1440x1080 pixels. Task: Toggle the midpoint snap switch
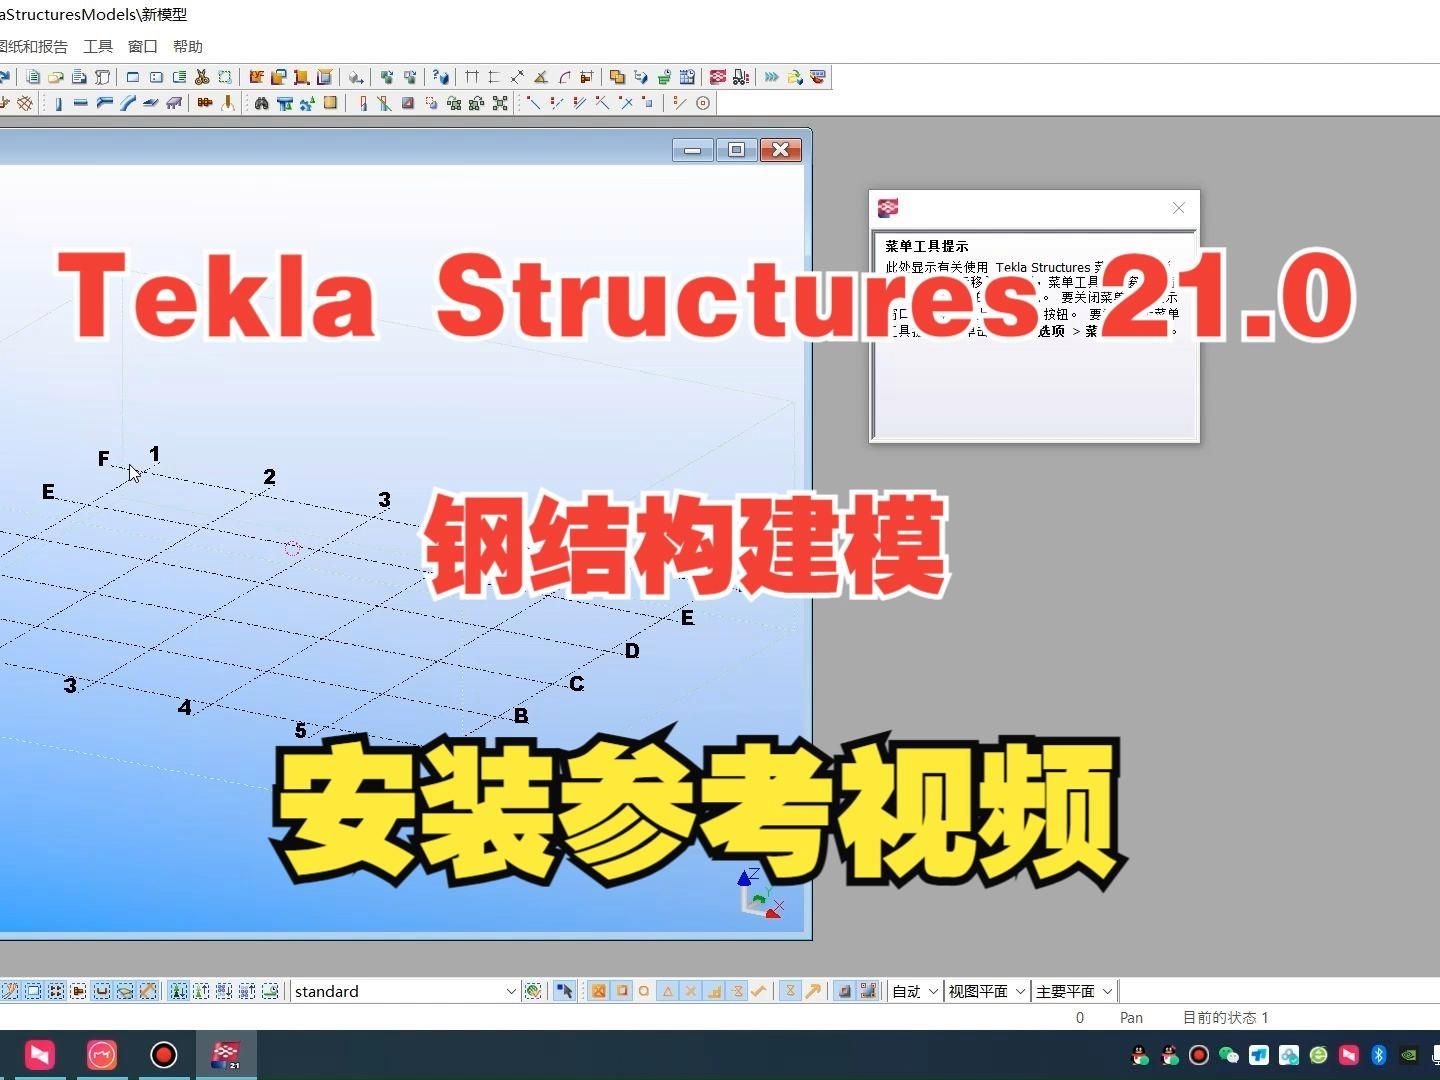pos(557,102)
